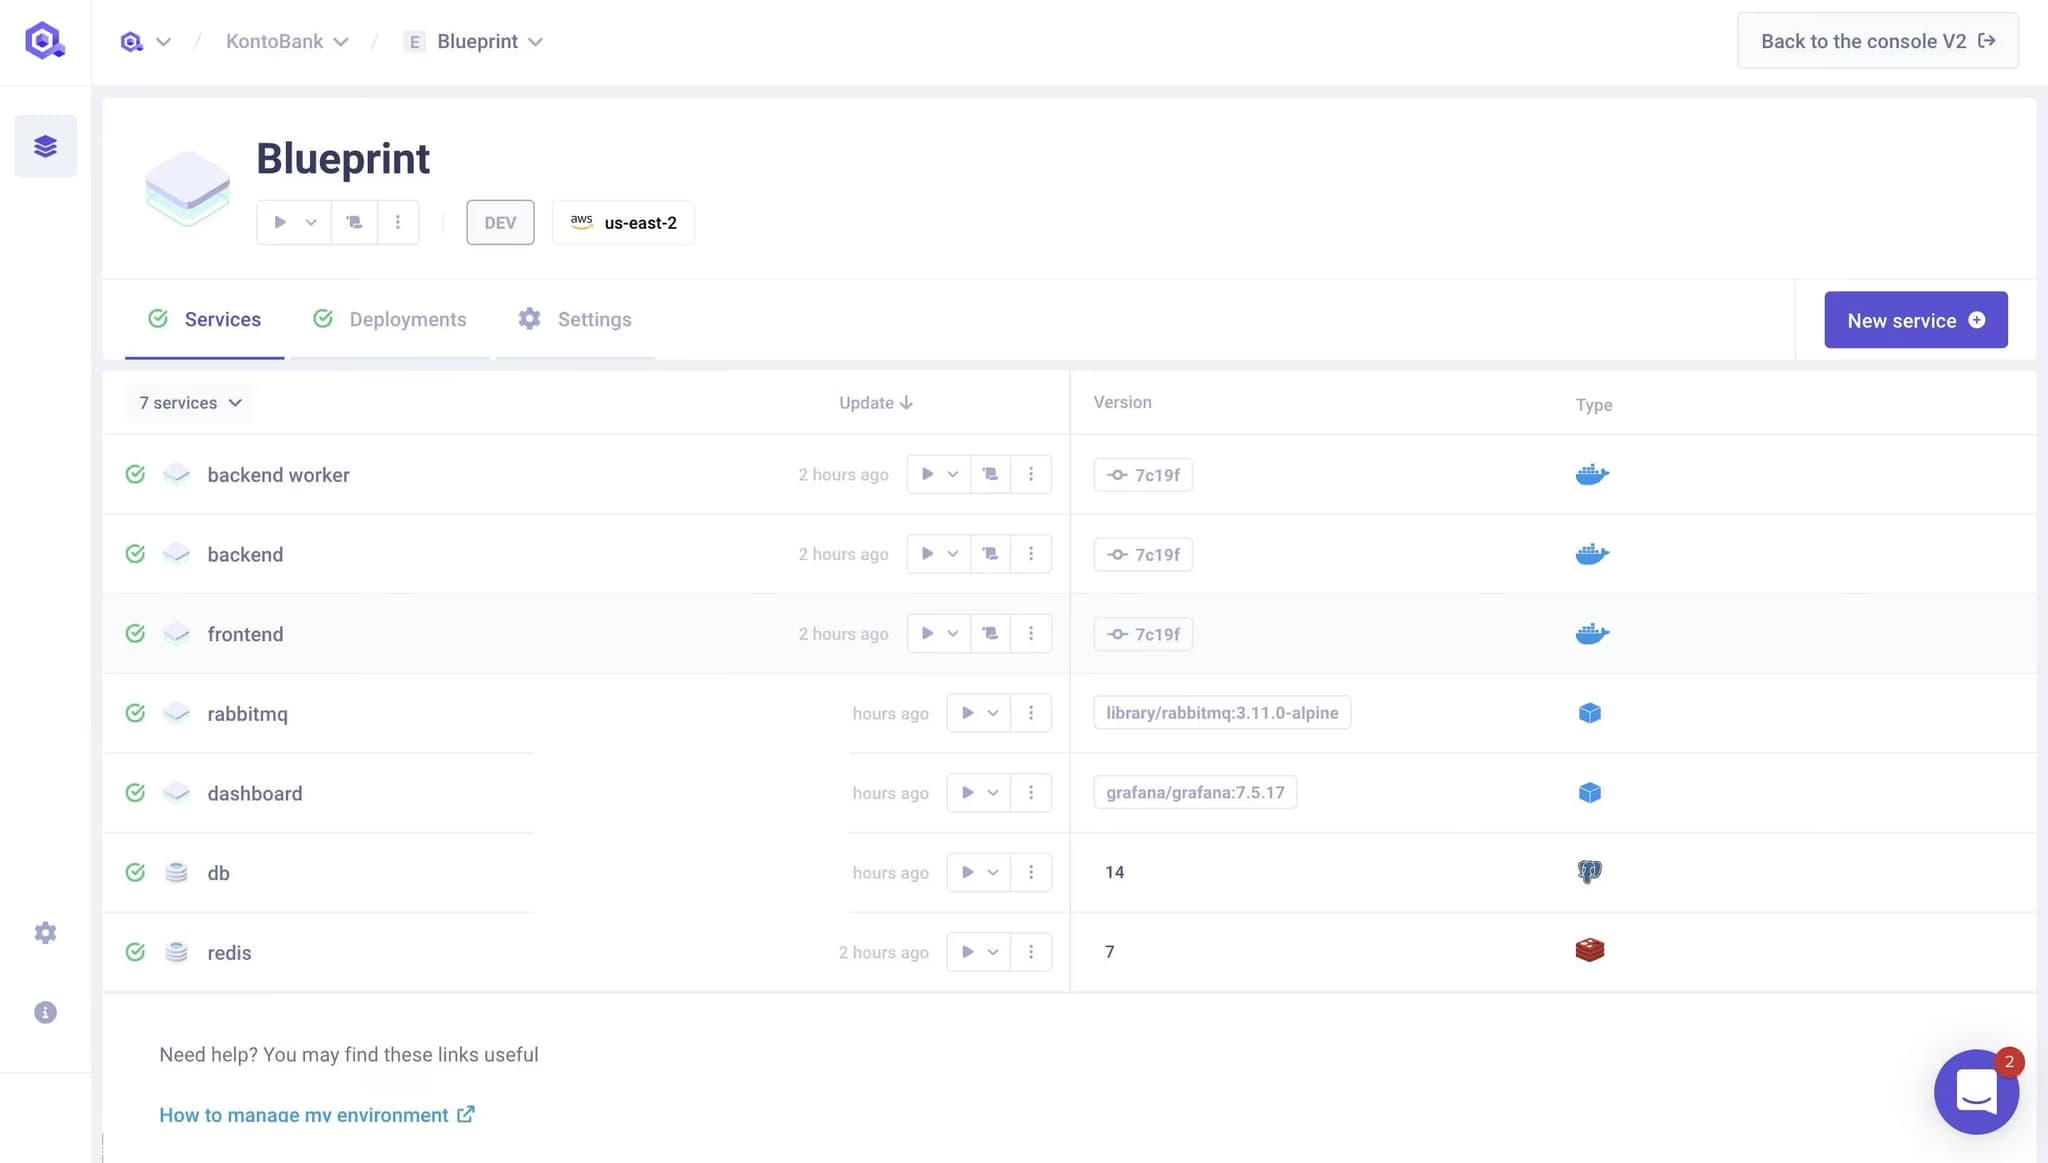Open How to manage my environment link

(316, 1114)
